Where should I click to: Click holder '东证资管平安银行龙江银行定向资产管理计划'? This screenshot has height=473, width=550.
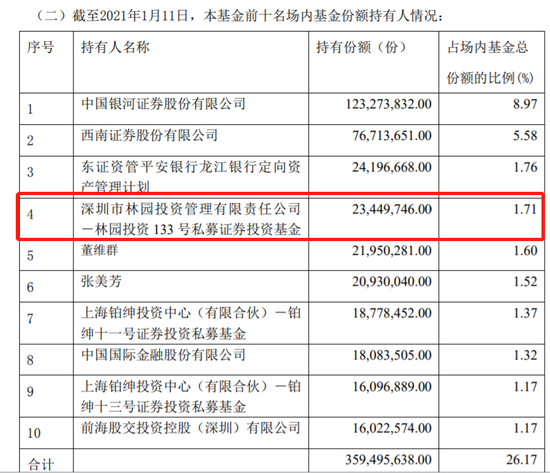tap(191, 176)
